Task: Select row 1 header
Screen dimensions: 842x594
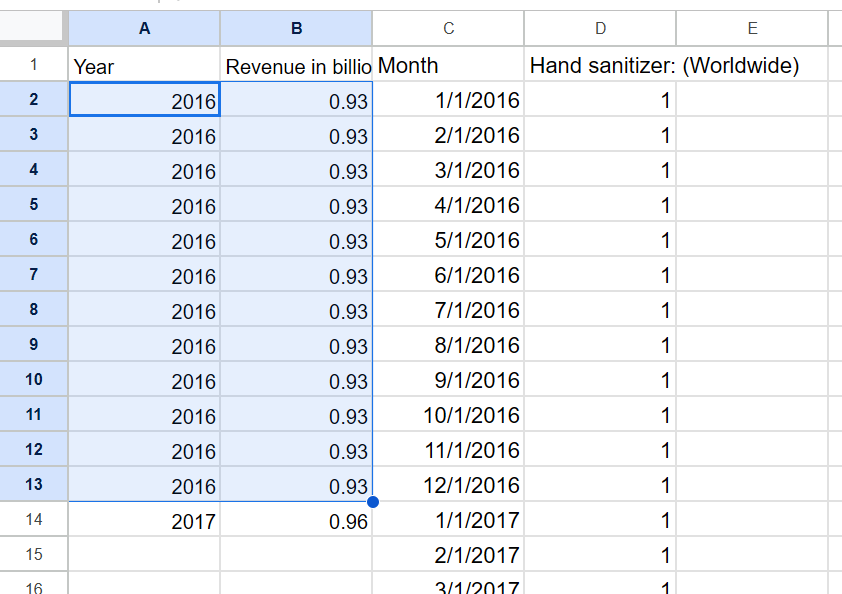Action: click(x=33, y=64)
